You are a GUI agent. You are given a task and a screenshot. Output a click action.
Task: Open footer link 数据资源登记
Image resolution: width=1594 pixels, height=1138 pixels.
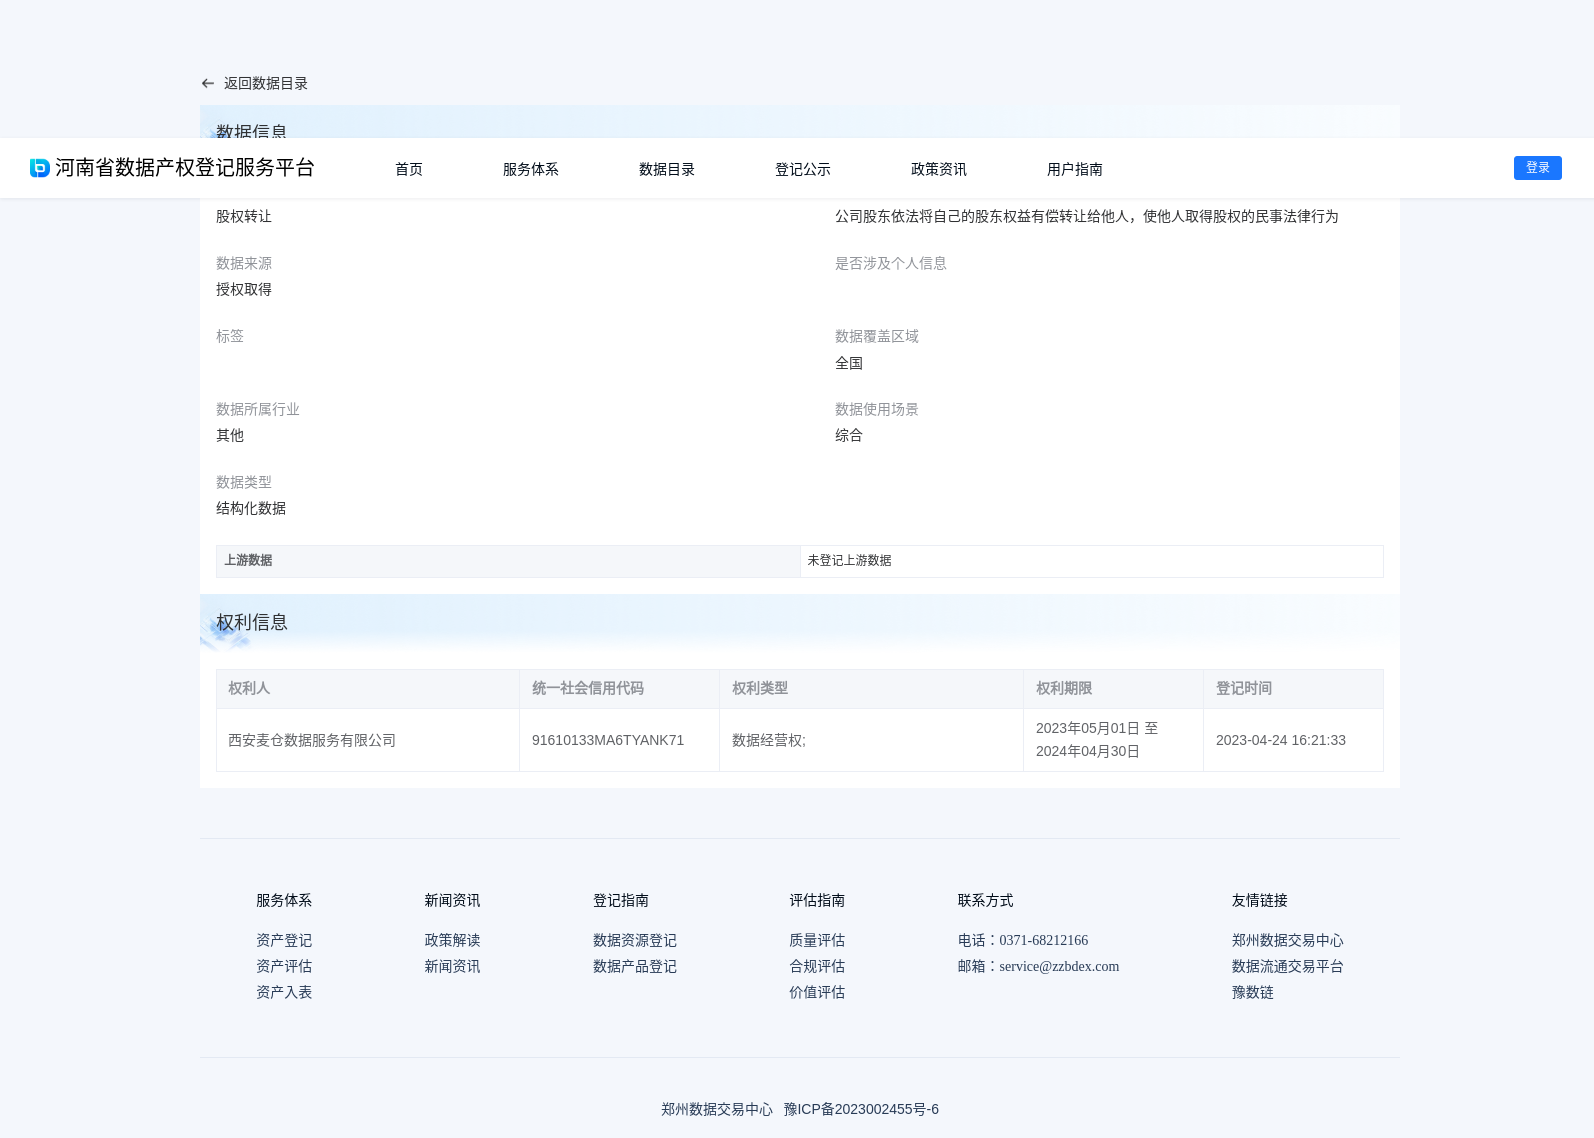pyautogui.click(x=635, y=940)
